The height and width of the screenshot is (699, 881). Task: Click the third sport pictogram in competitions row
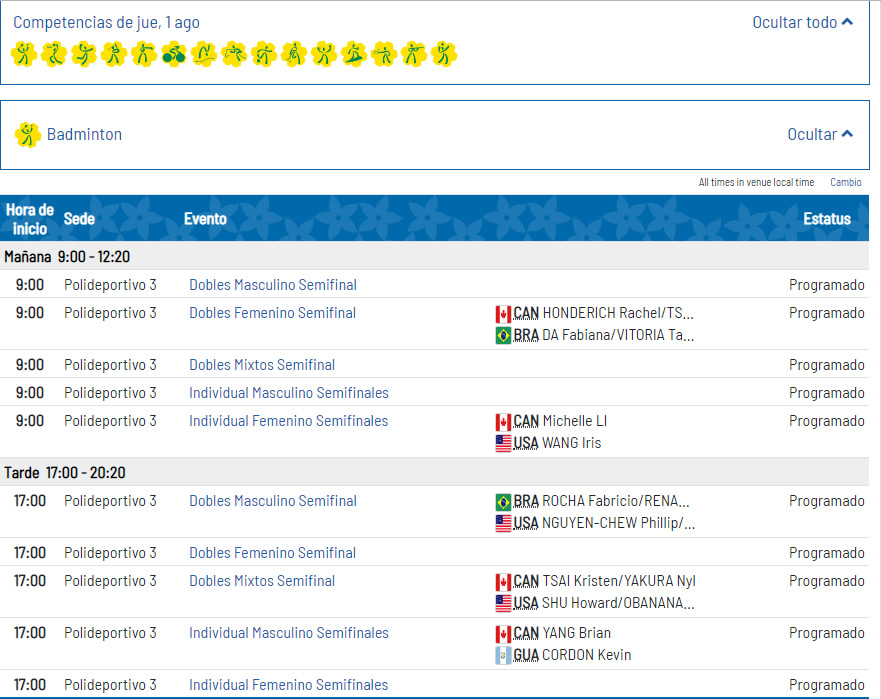point(84,55)
